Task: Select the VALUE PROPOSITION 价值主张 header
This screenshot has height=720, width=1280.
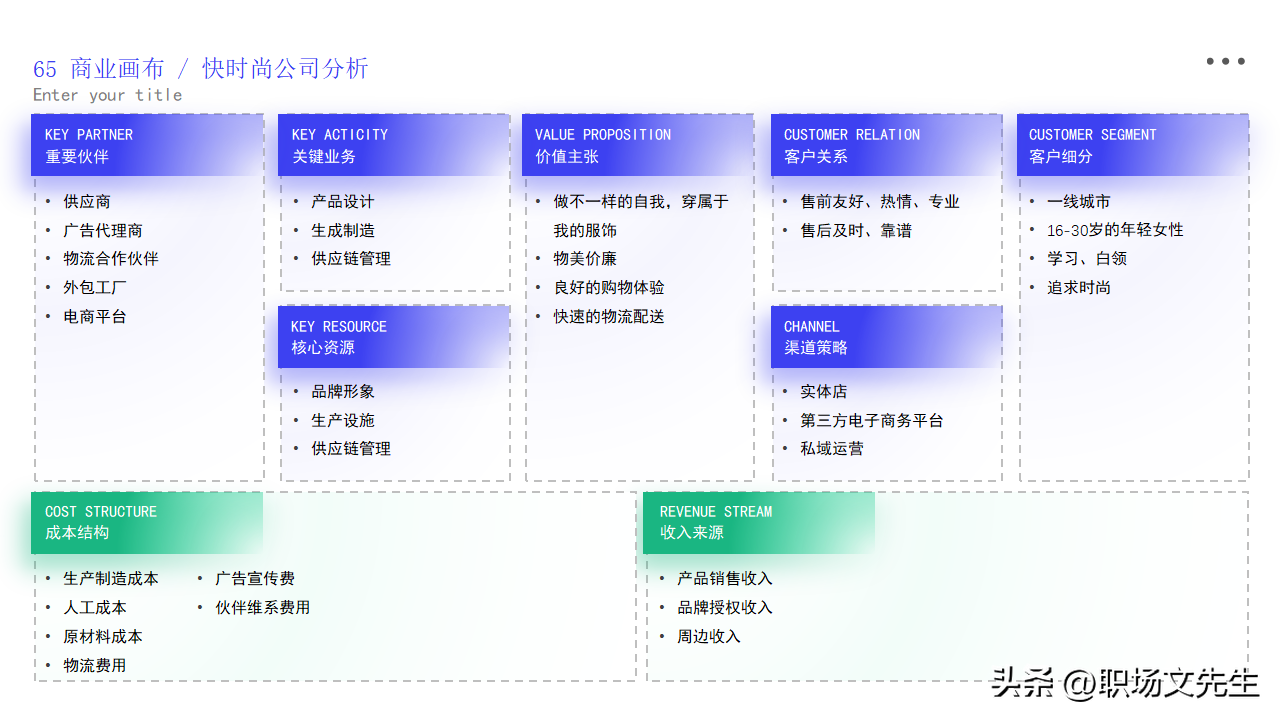Action: pos(638,145)
